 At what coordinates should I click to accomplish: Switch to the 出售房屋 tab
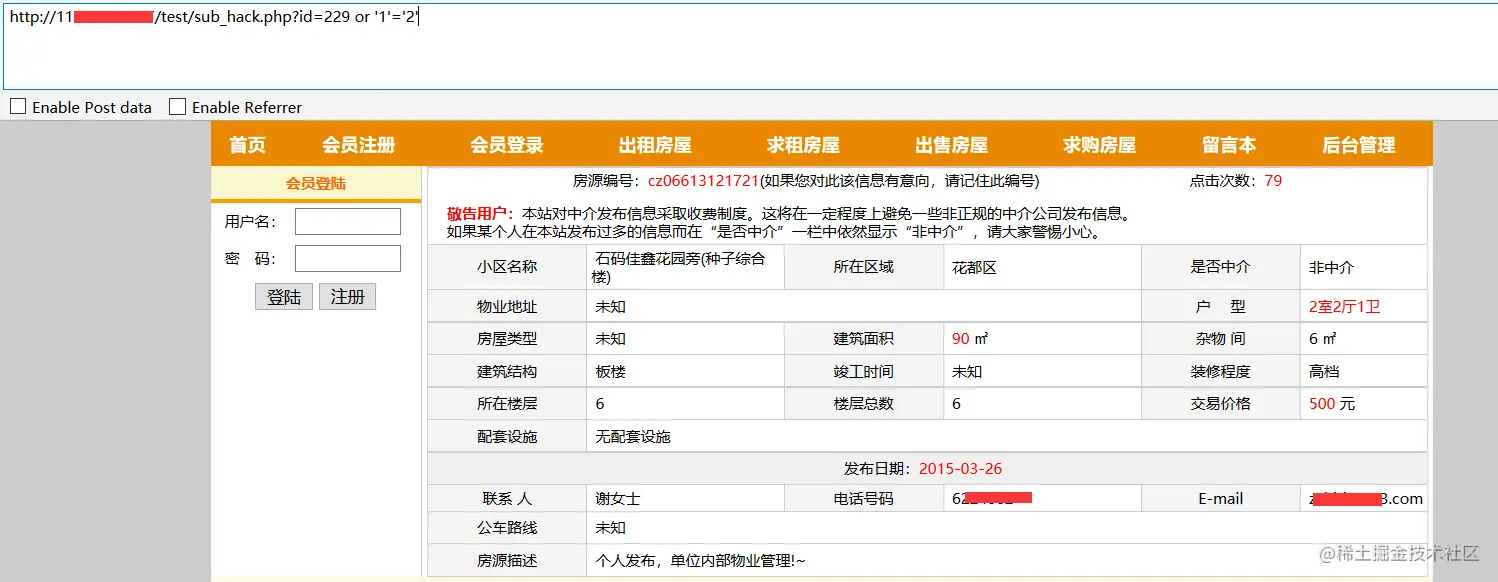(x=951, y=143)
